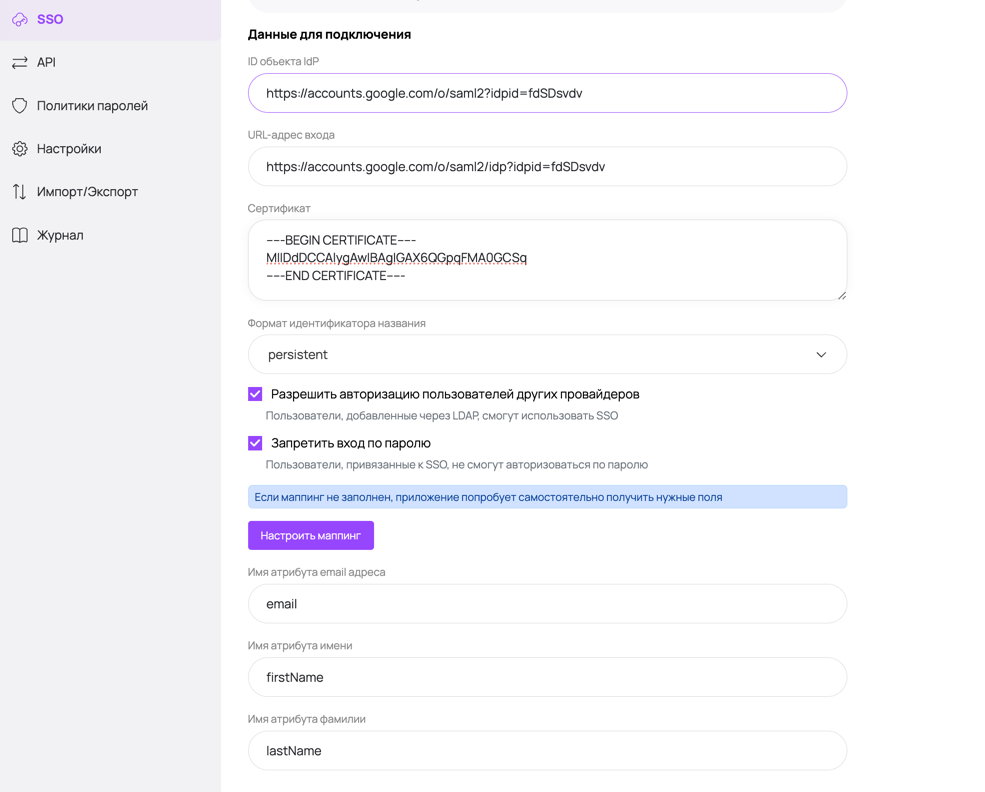Screen dimensions: 985x792
Task: Click the chevron arrow beside 'persistent'
Action: click(821, 355)
